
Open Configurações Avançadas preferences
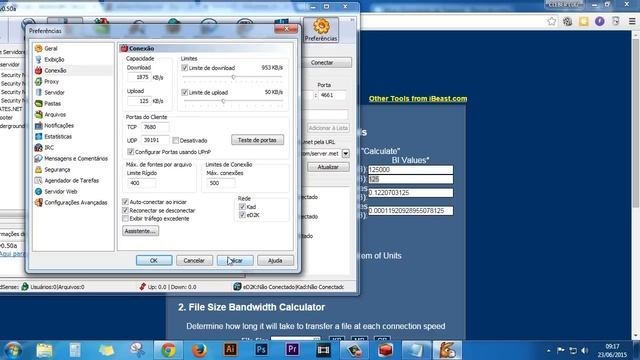pyautogui.click(x=76, y=203)
